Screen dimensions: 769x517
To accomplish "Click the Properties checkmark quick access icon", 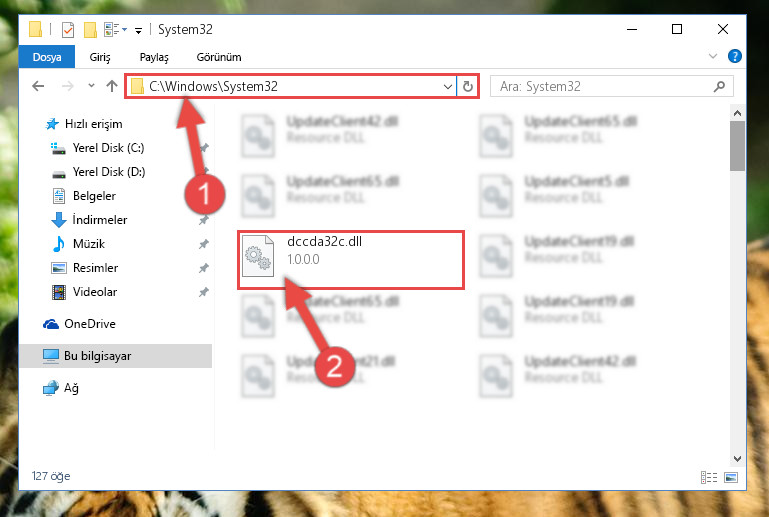I will click(68, 29).
